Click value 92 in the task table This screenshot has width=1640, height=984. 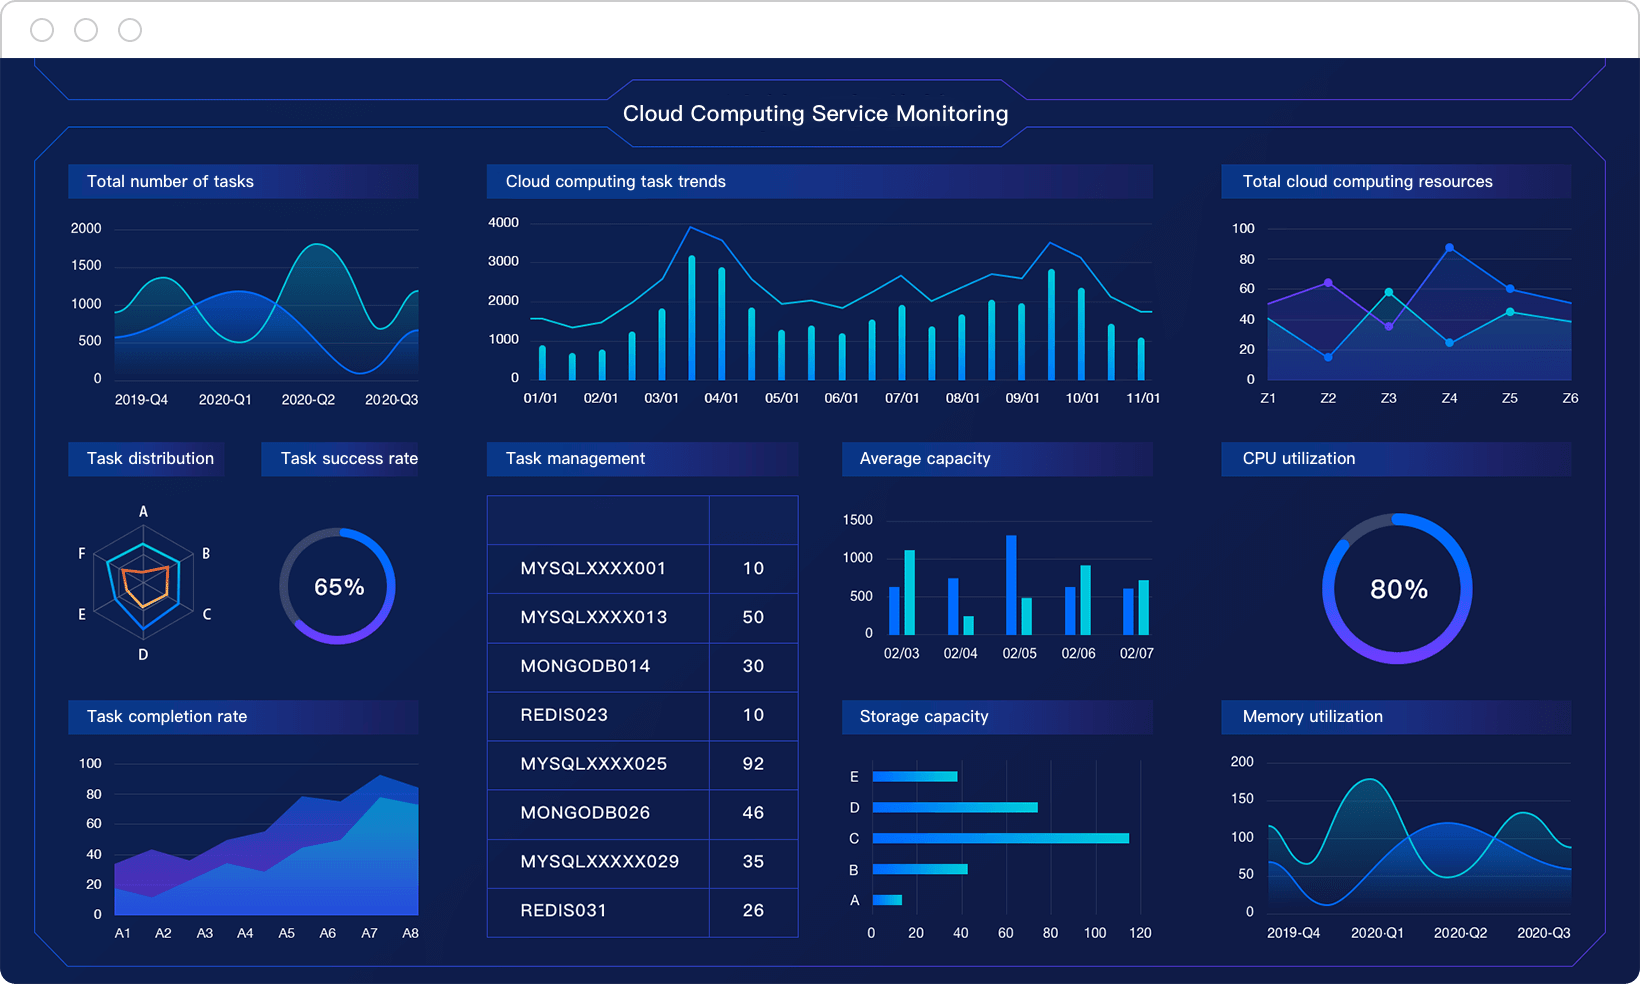(x=753, y=764)
